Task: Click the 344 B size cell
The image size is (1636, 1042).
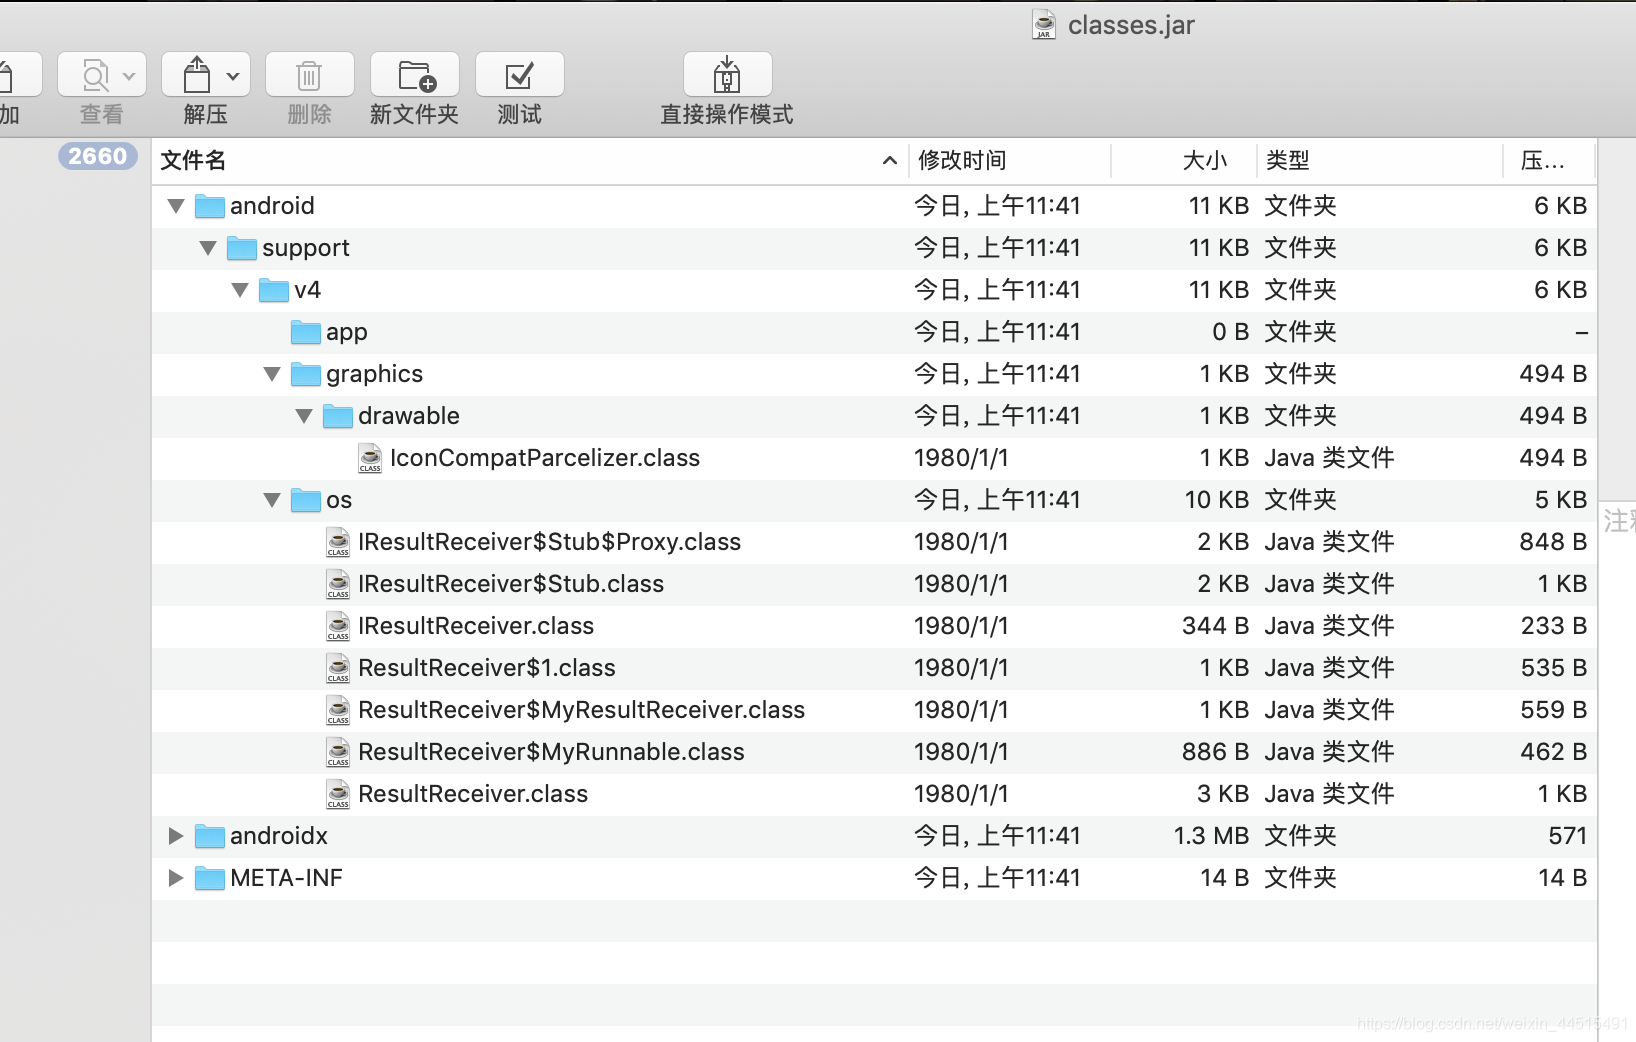Action: [1215, 626]
